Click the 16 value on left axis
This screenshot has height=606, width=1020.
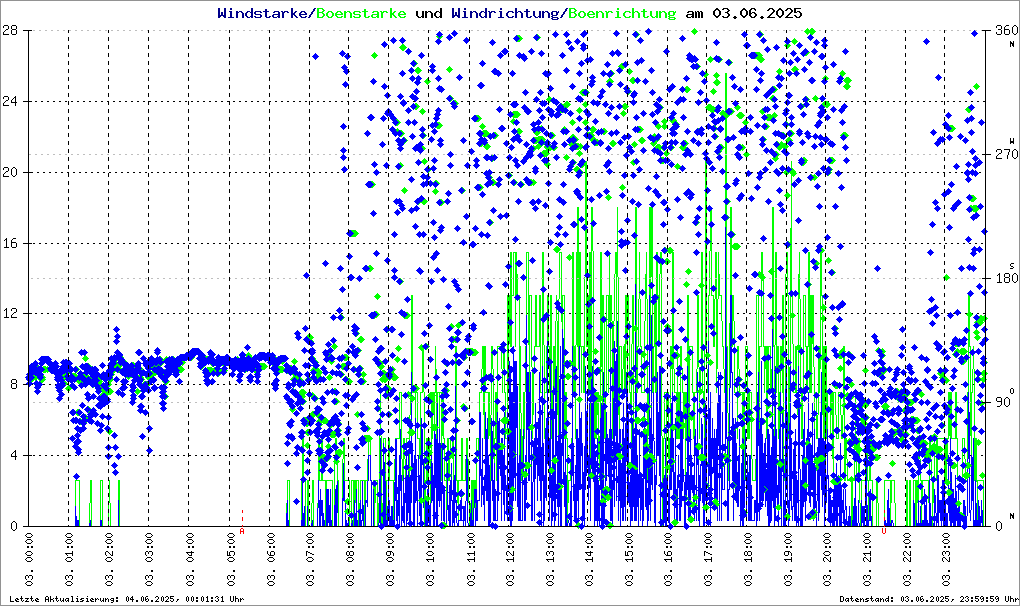[12, 243]
